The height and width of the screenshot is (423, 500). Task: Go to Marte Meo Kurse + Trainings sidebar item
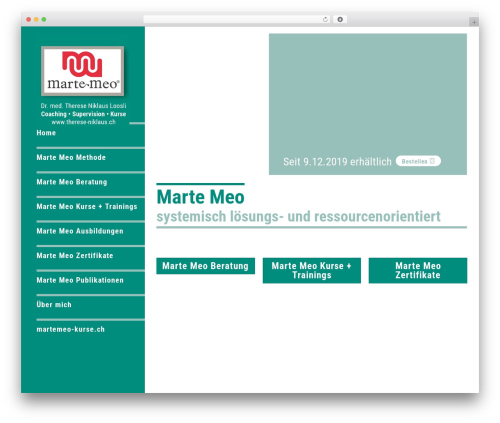click(x=87, y=207)
